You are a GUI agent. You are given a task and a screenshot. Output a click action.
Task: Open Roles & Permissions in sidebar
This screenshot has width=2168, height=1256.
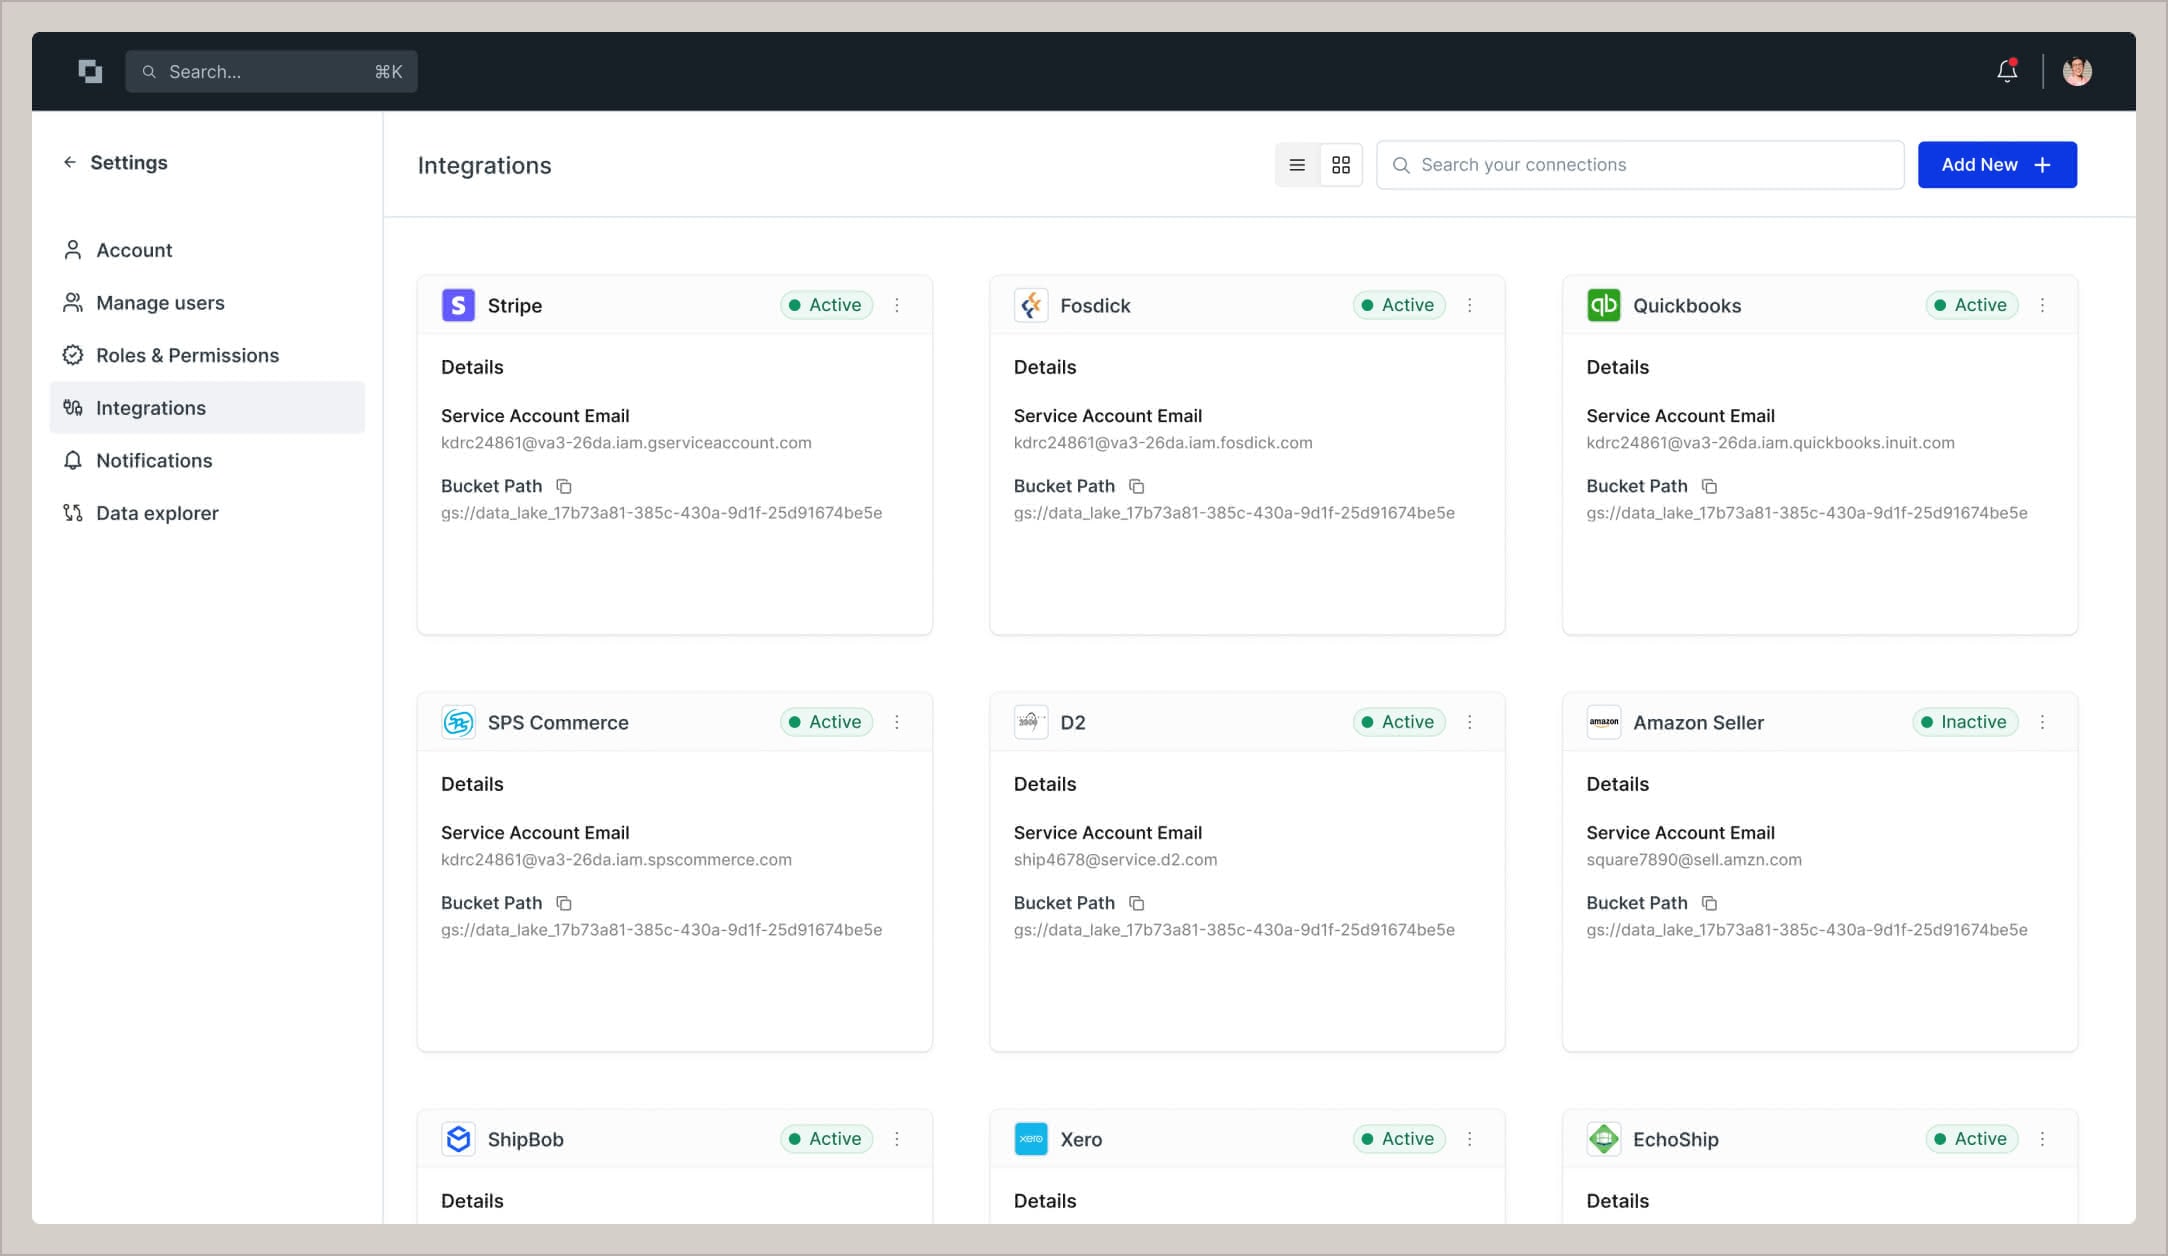pos(187,355)
